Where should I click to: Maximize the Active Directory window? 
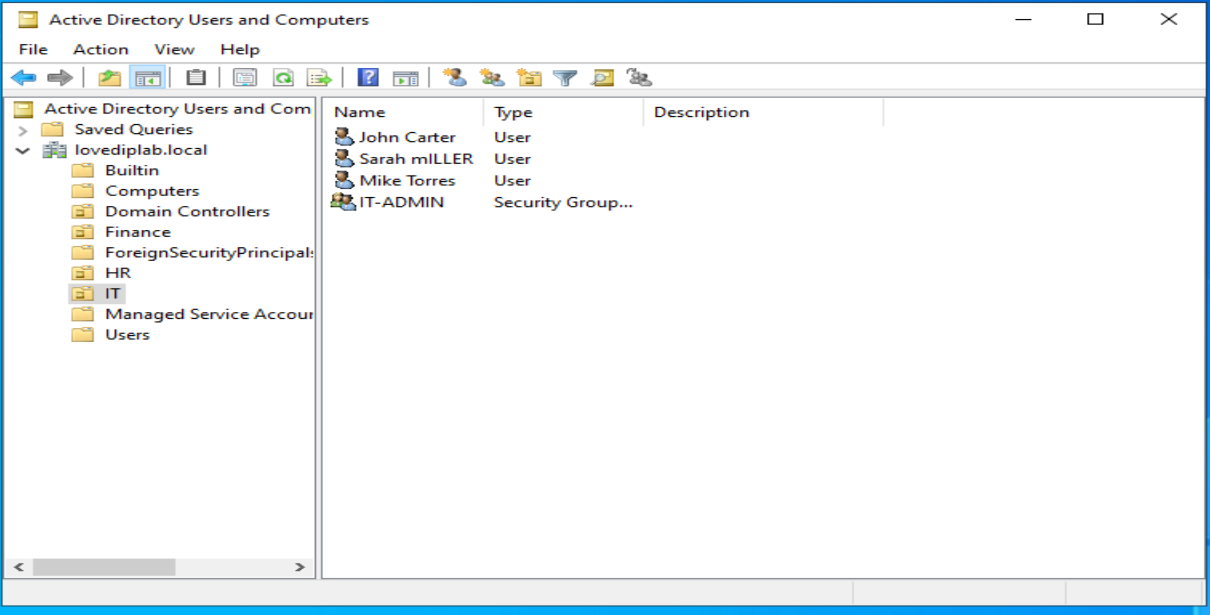pos(1095,19)
